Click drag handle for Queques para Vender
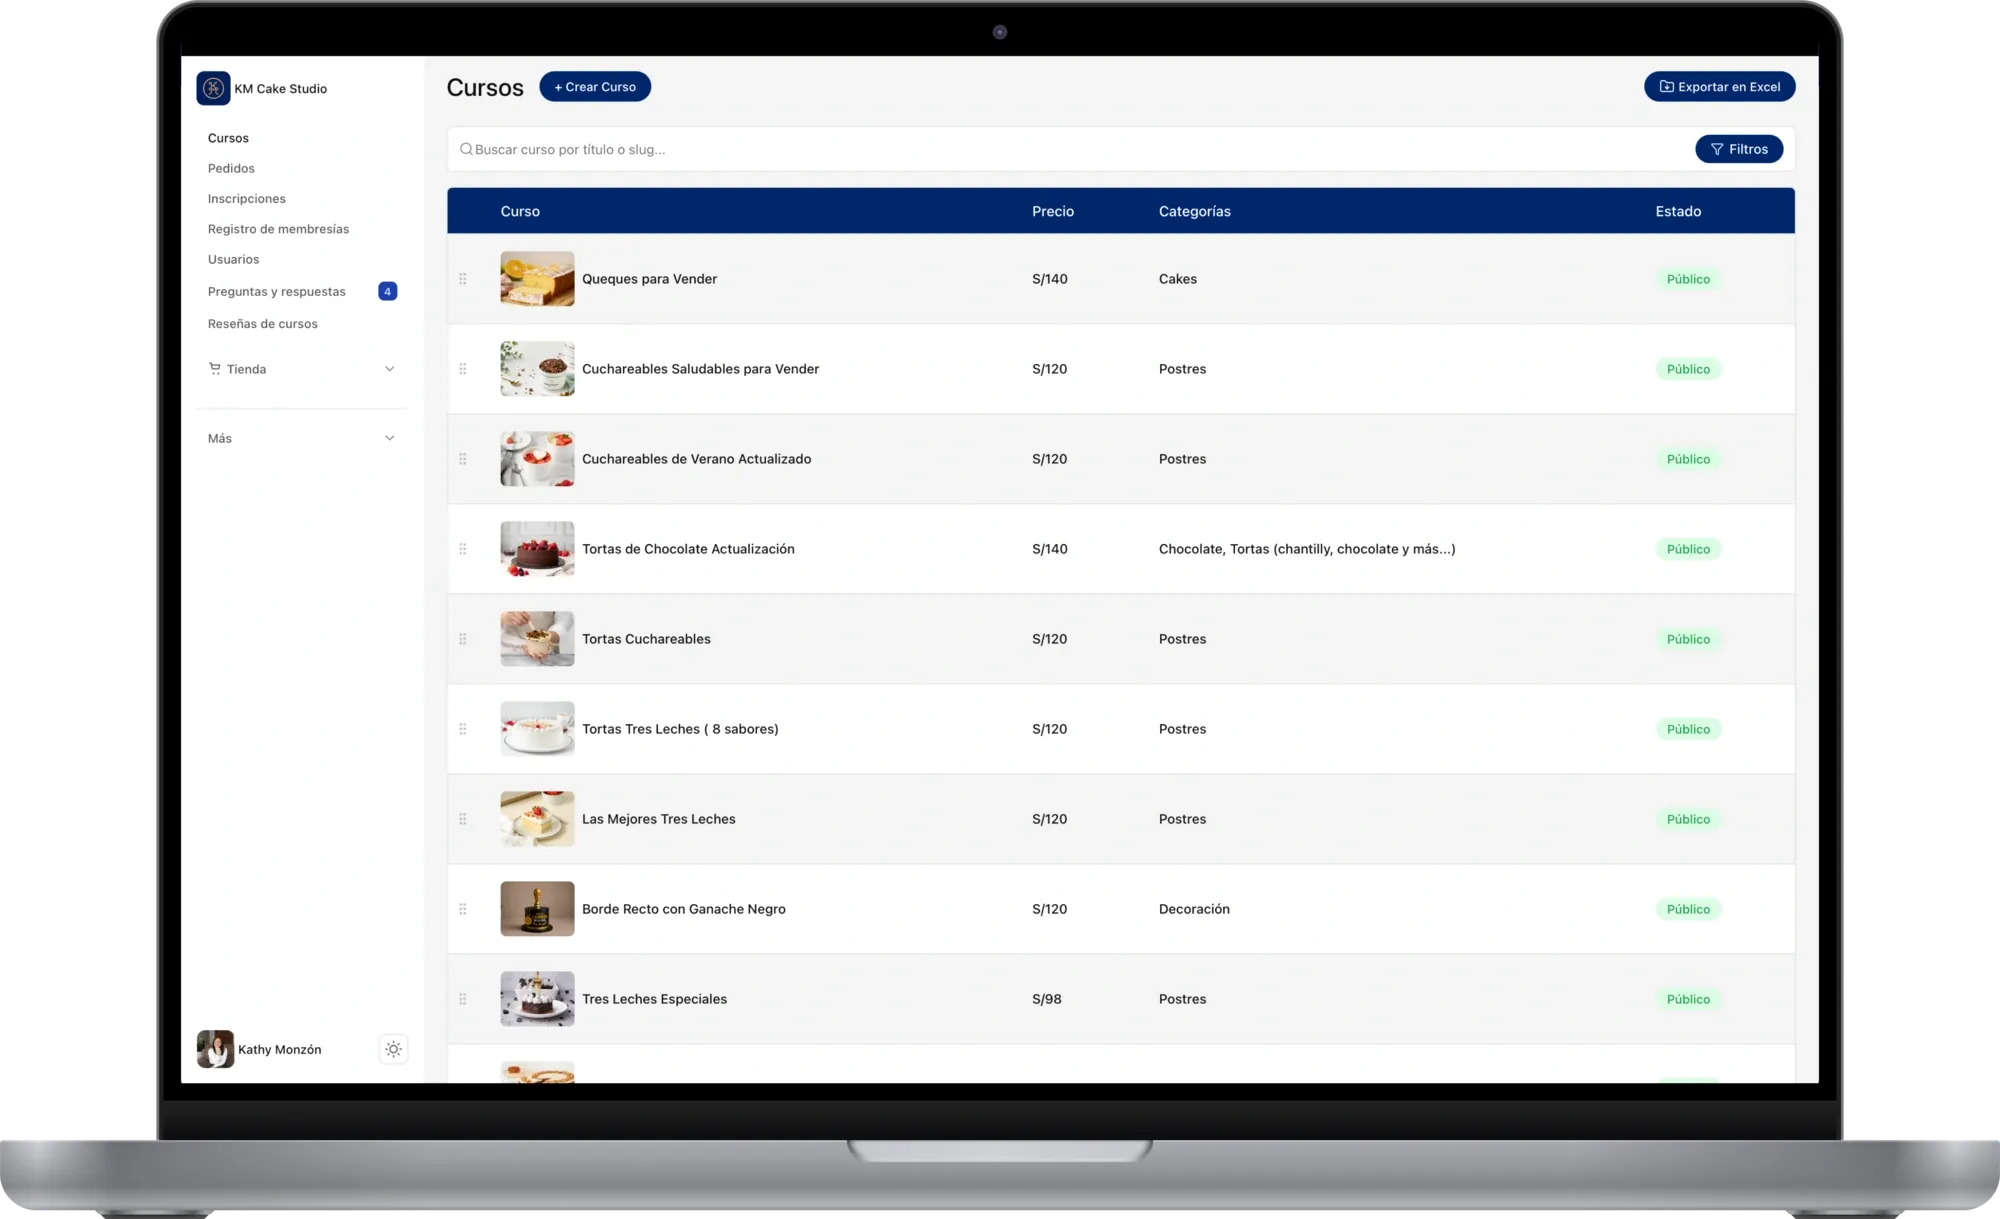This screenshot has width=2000, height=1219. click(463, 279)
